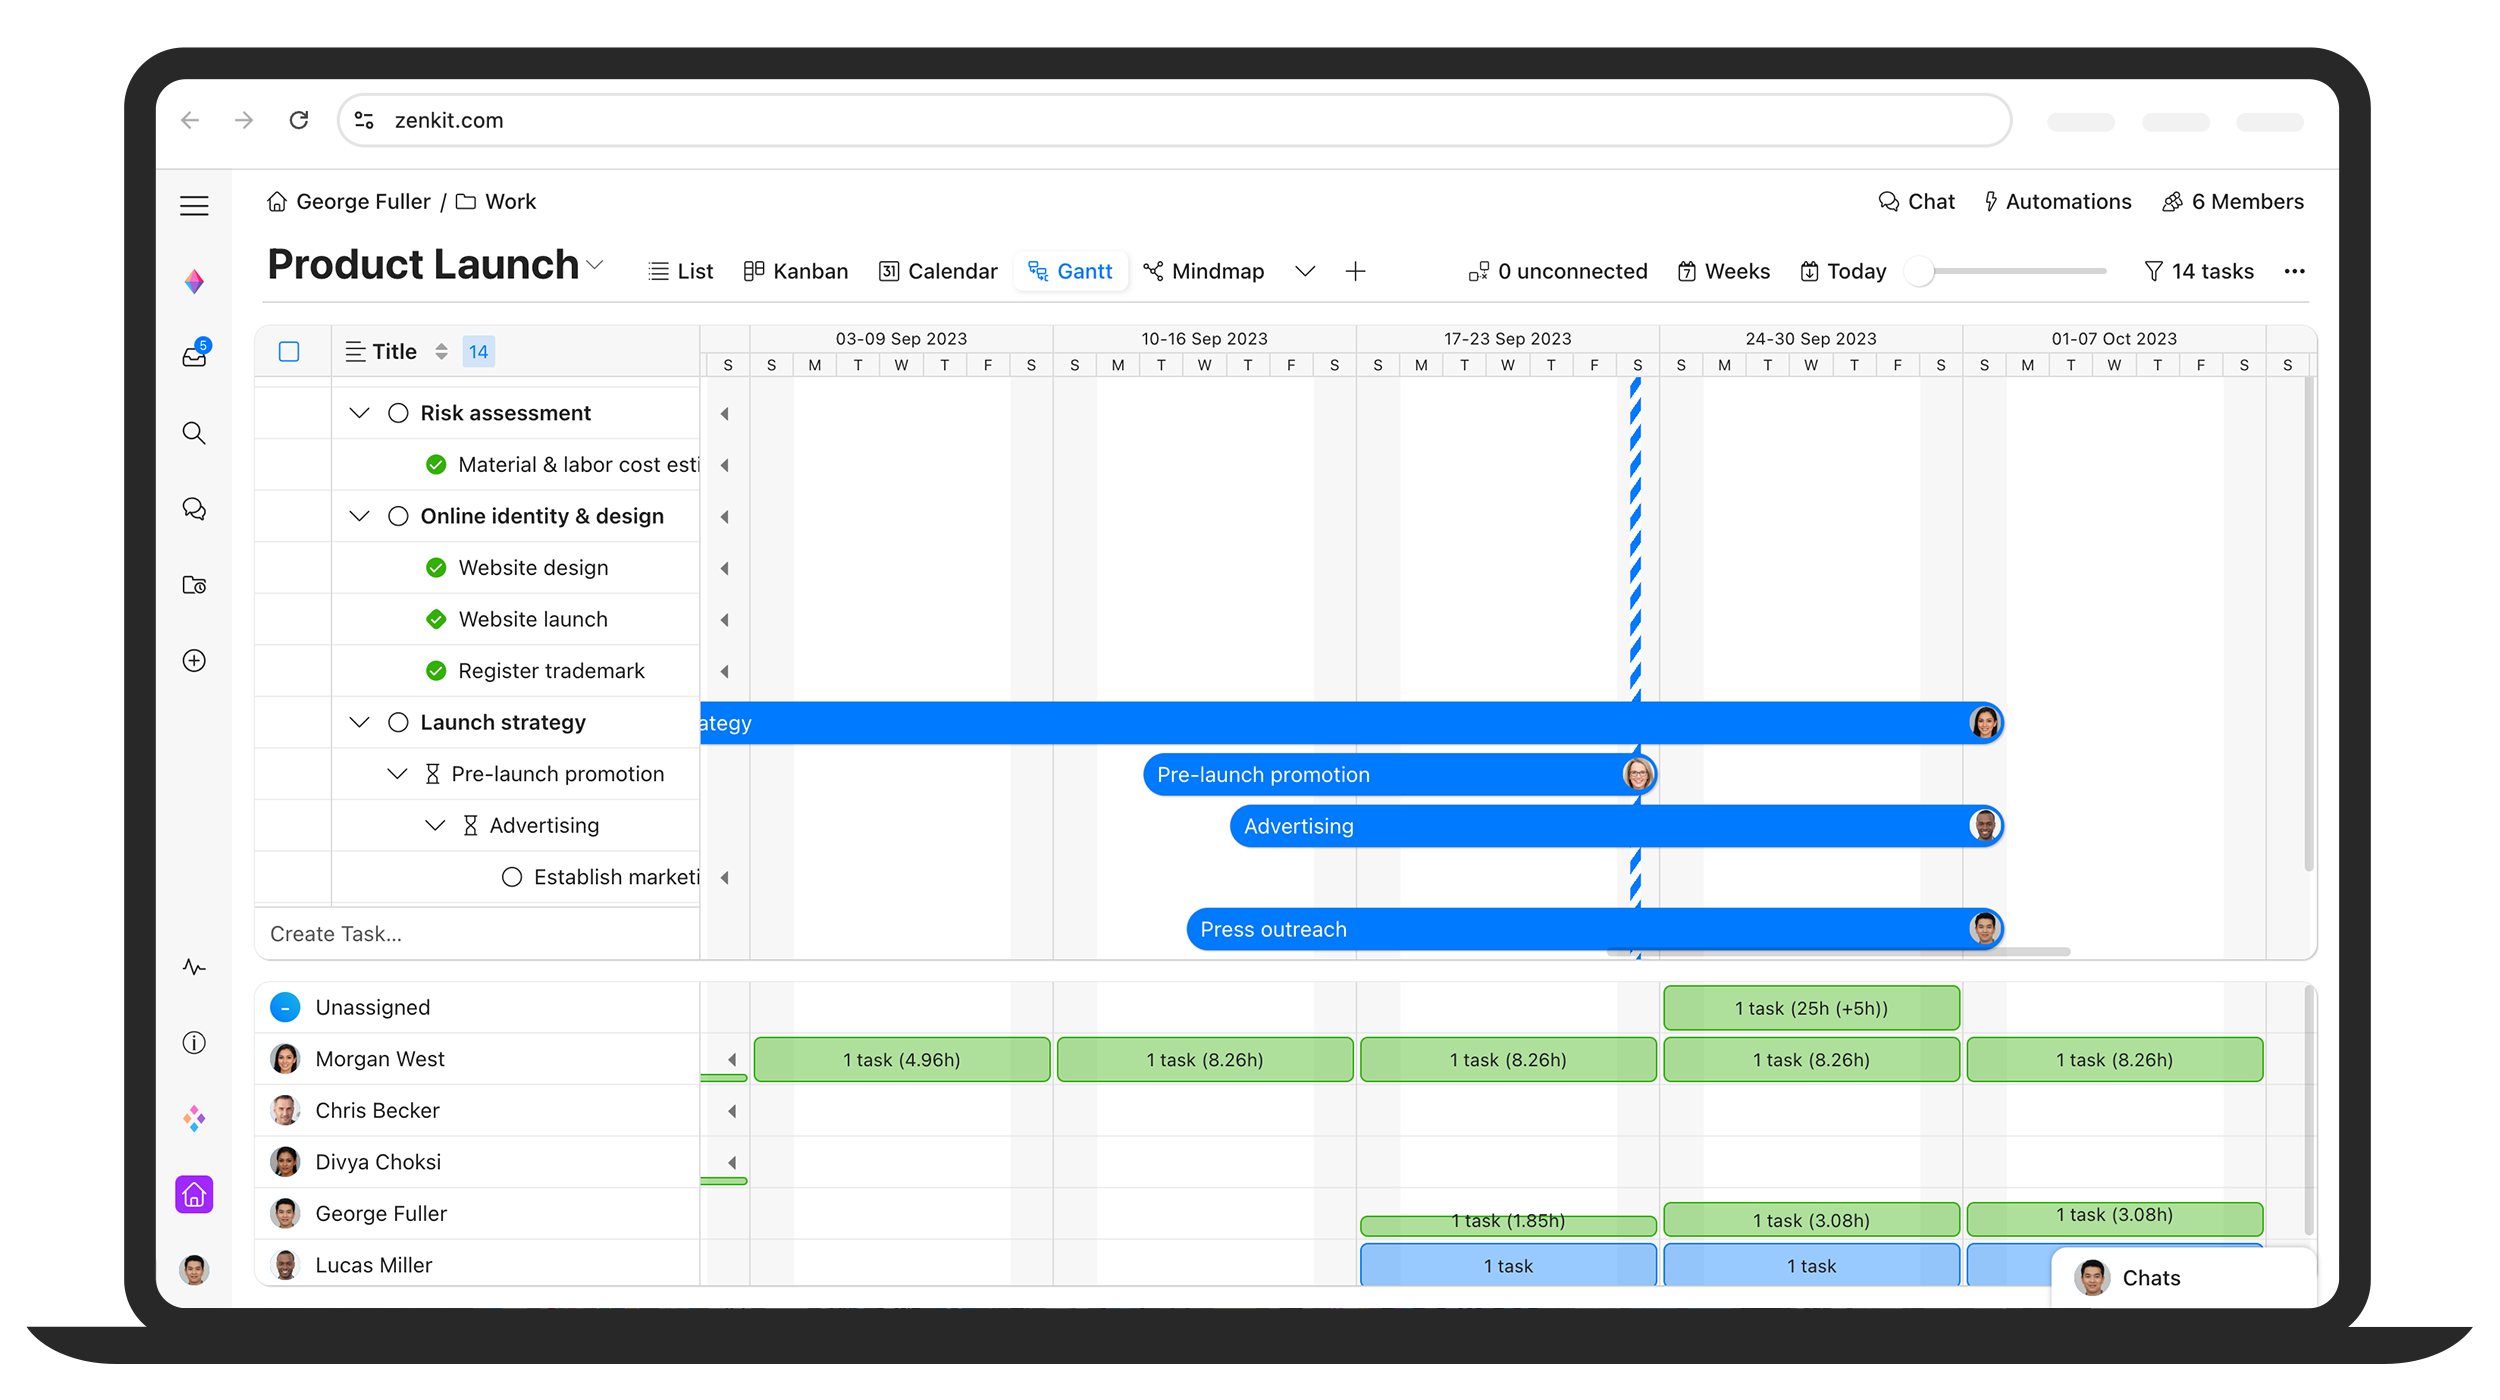Collapse the Risk assessment tree item
This screenshot has width=2500, height=1400.
359,412
